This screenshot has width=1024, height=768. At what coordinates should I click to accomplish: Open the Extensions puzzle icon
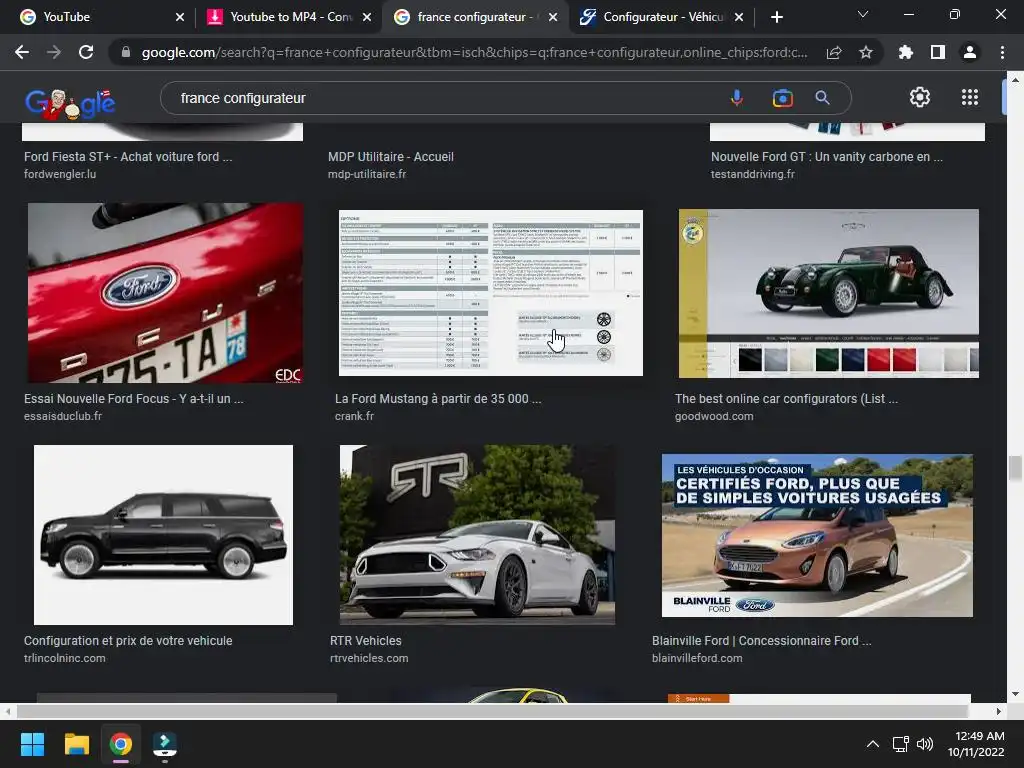[x=906, y=52]
